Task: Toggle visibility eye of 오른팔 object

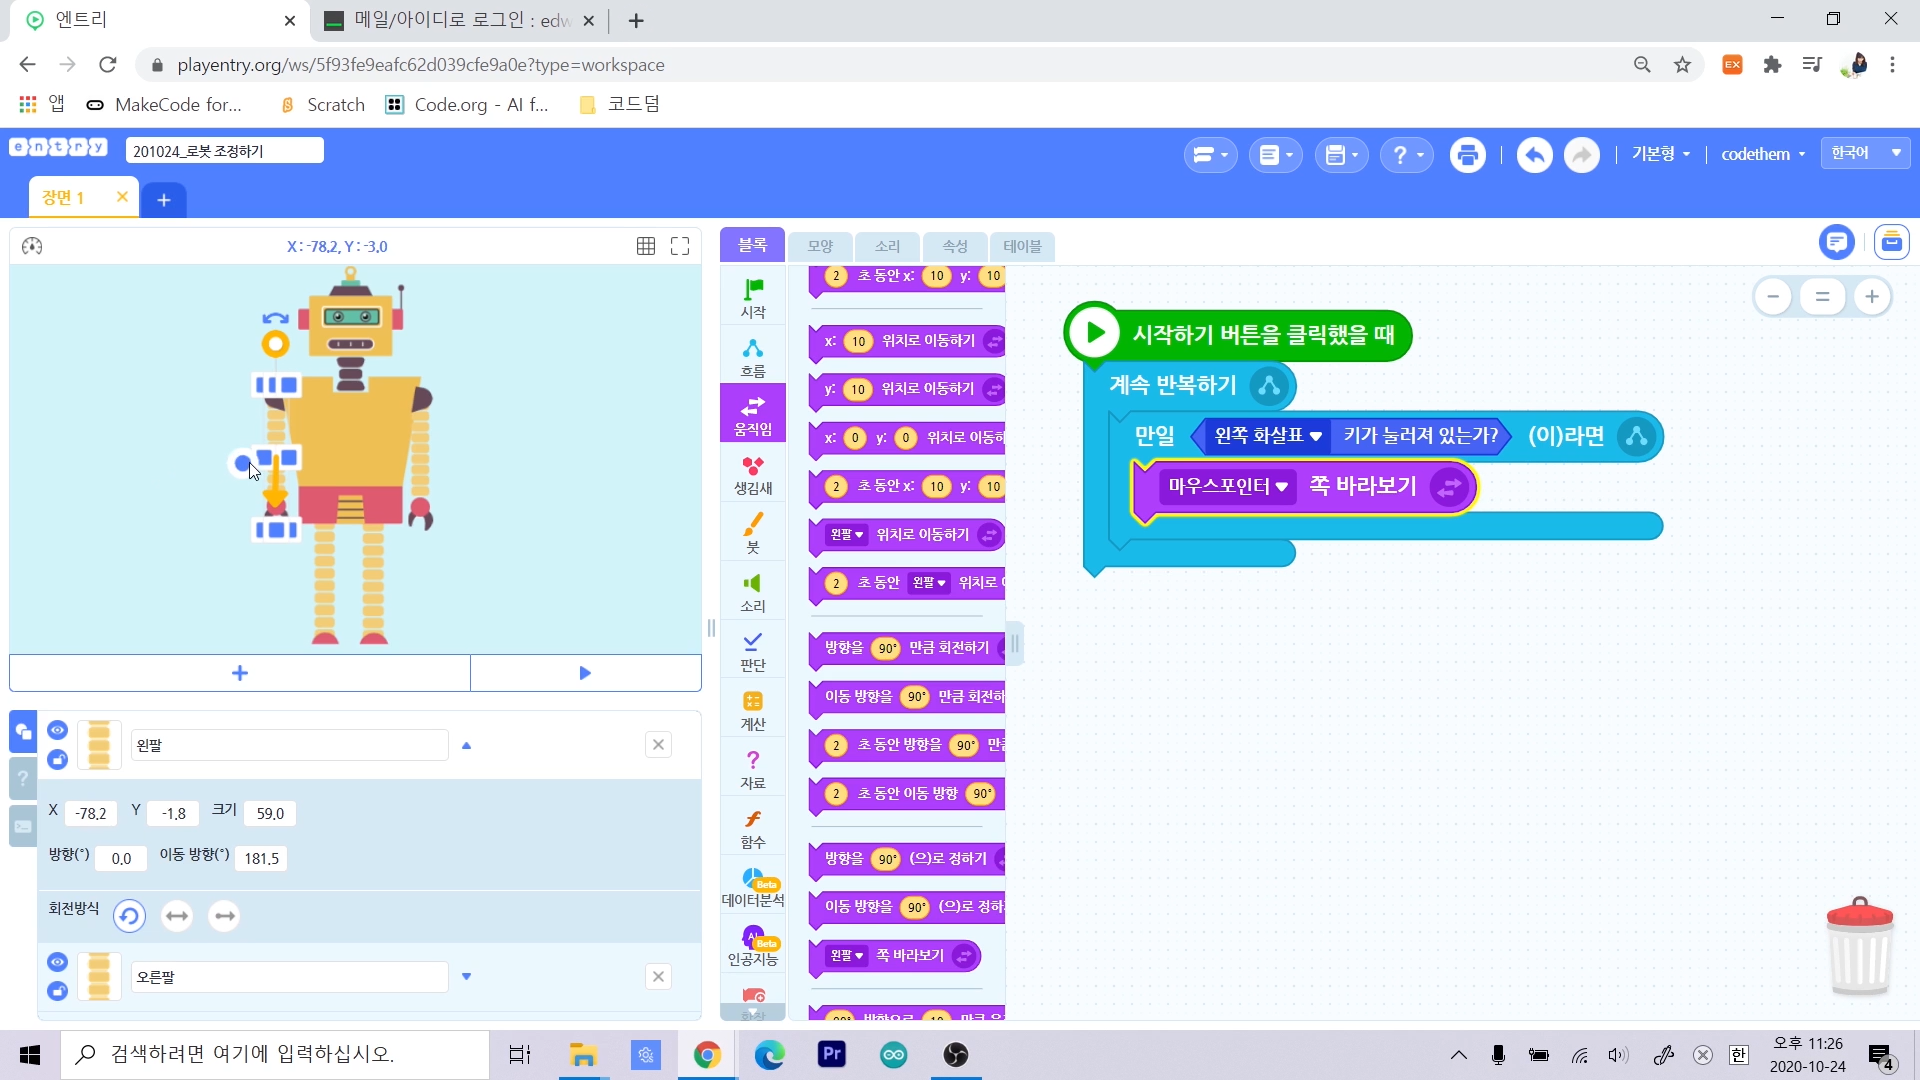Action: tap(57, 962)
